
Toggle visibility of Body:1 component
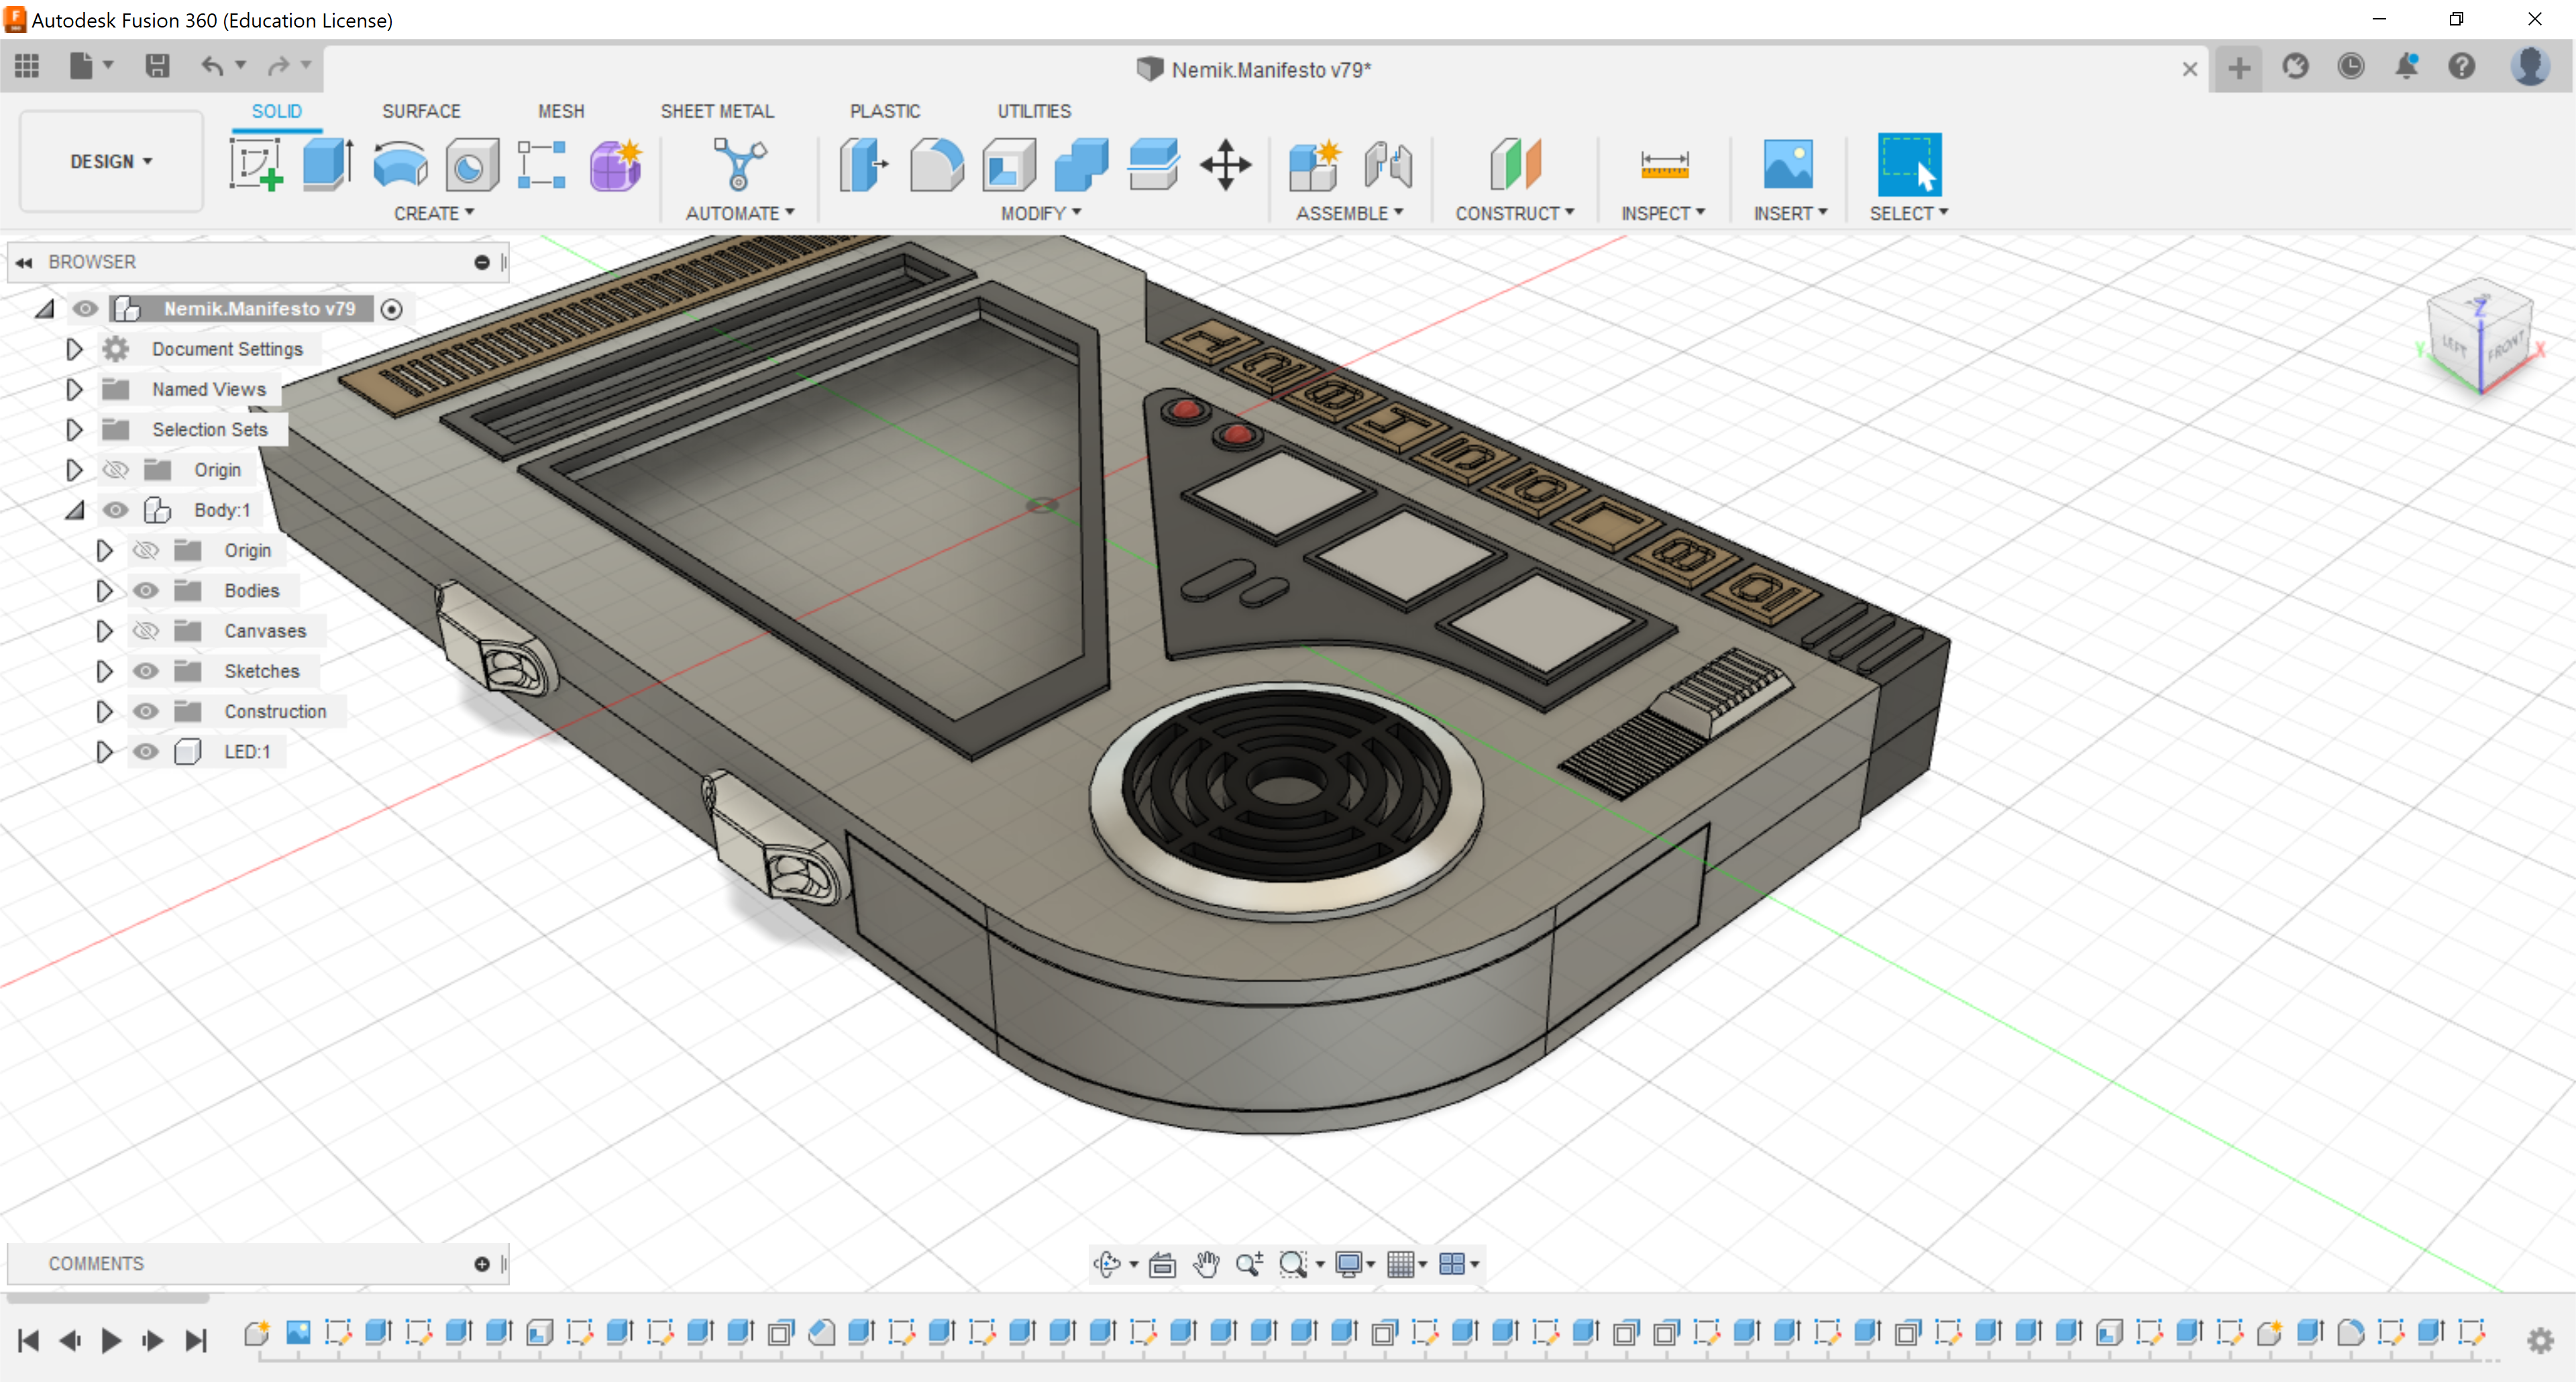pos(116,510)
